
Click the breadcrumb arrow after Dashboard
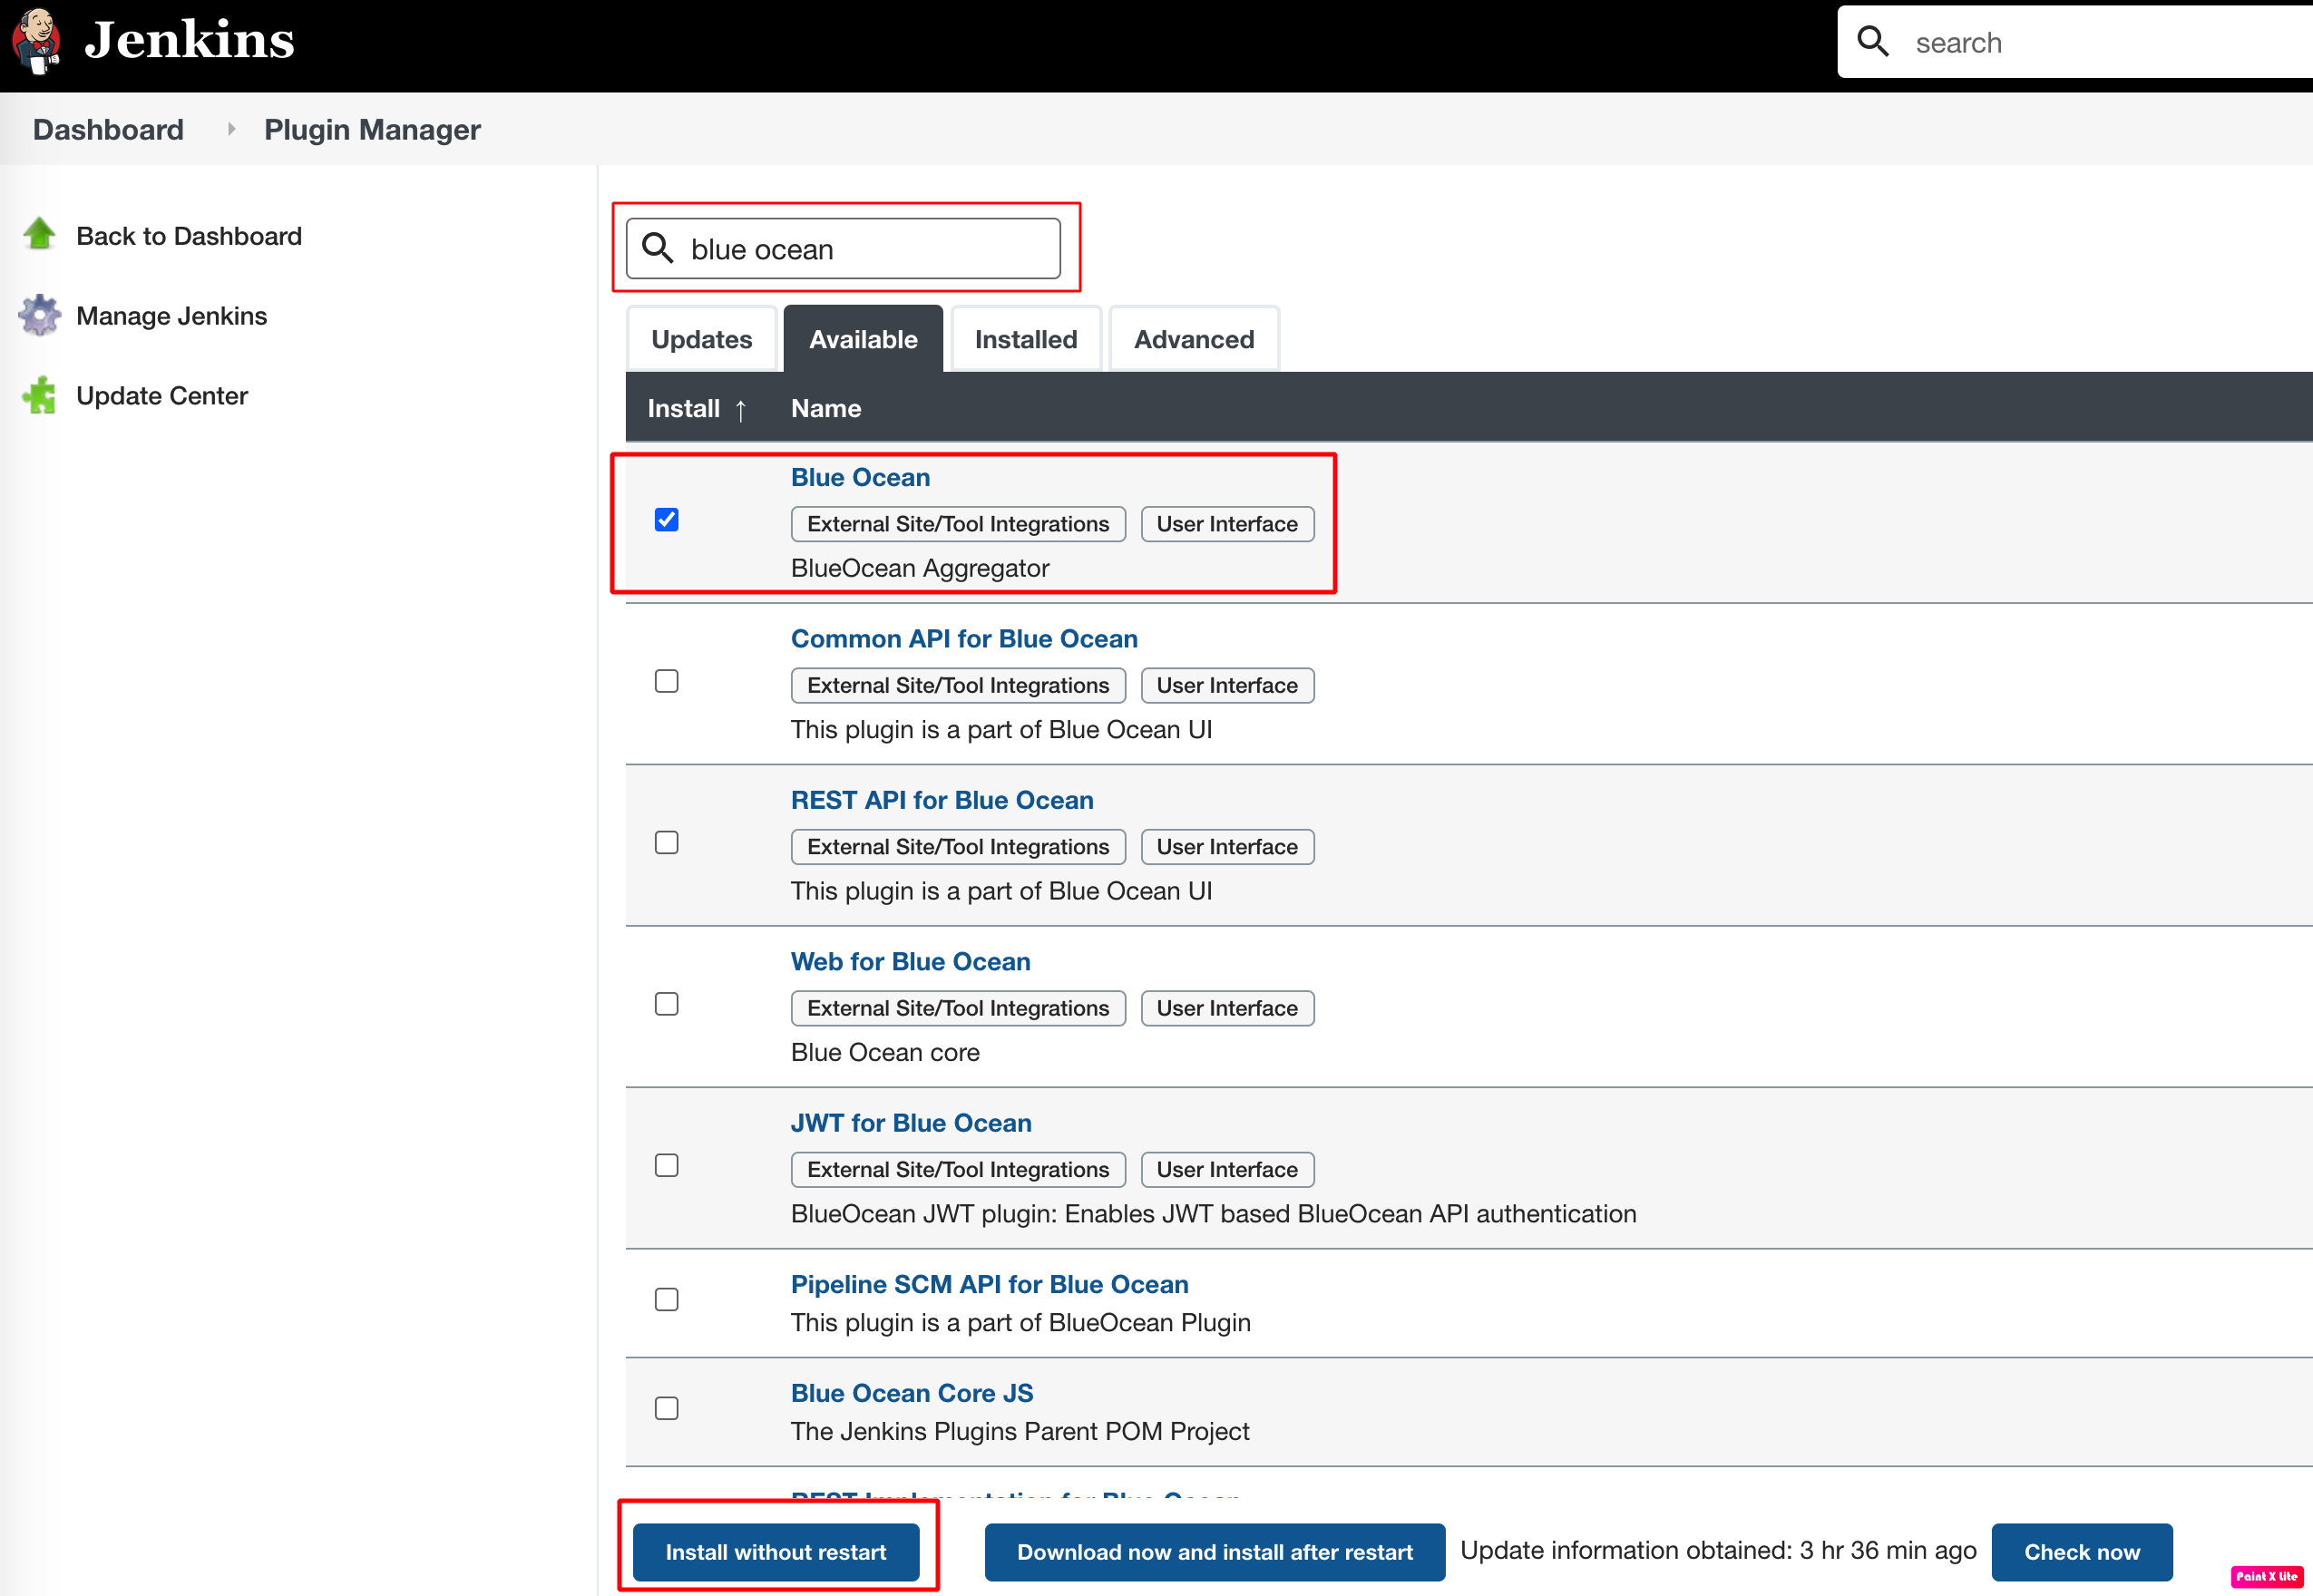coord(231,129)
